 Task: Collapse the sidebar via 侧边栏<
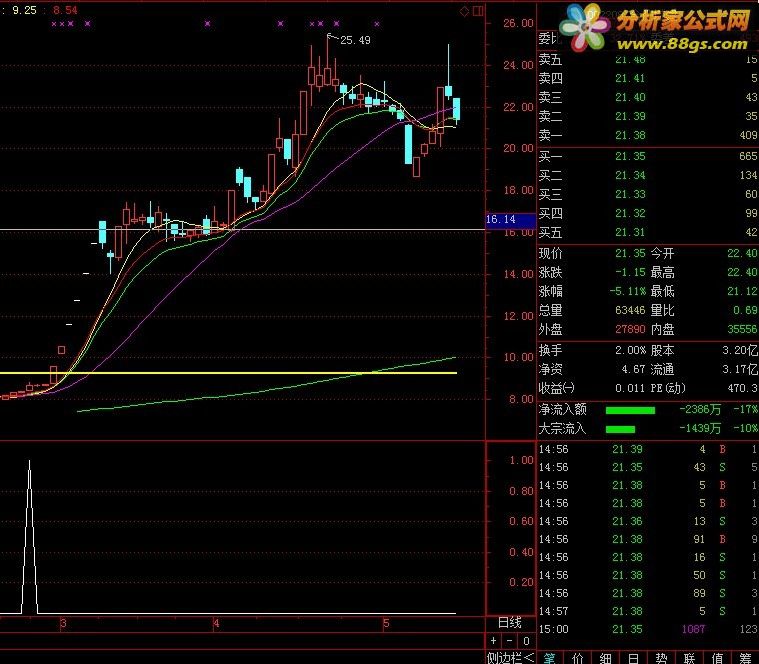tap(511, 658)
